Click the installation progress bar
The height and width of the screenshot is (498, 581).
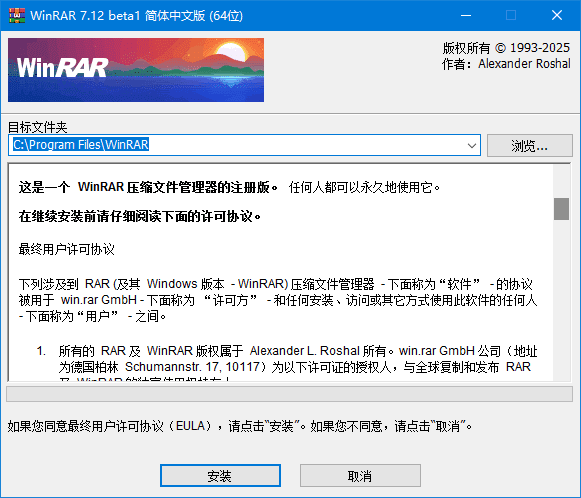pyautogui.click(x=289, y=394)
